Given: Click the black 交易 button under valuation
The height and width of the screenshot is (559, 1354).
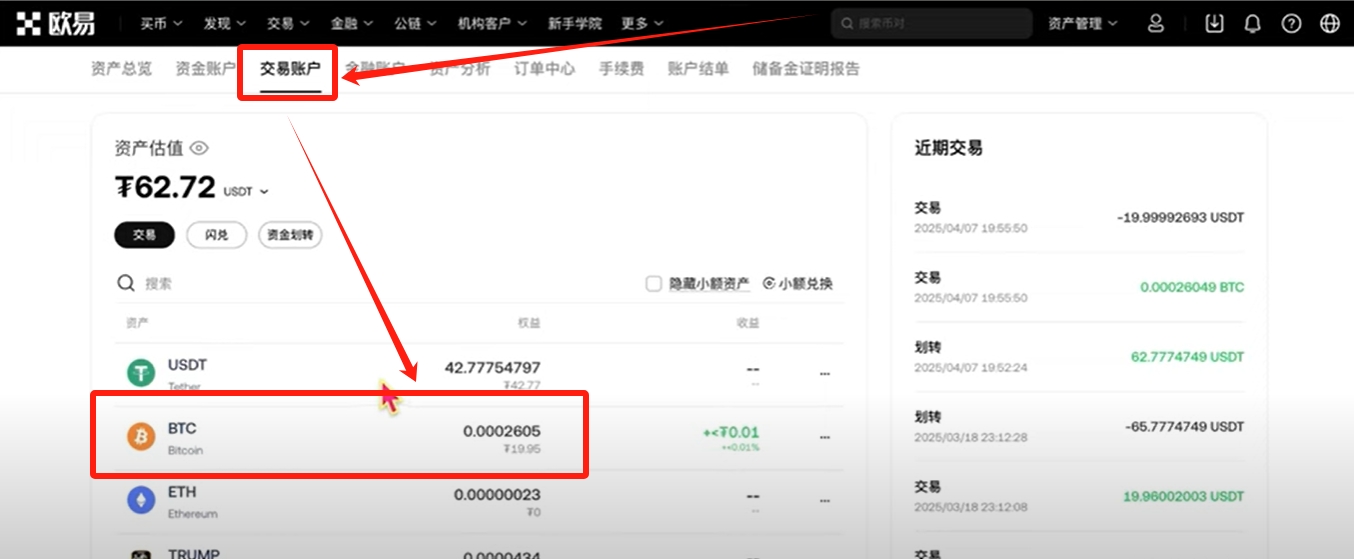Looking at the screenshot, I should click(x=145, y=235).
